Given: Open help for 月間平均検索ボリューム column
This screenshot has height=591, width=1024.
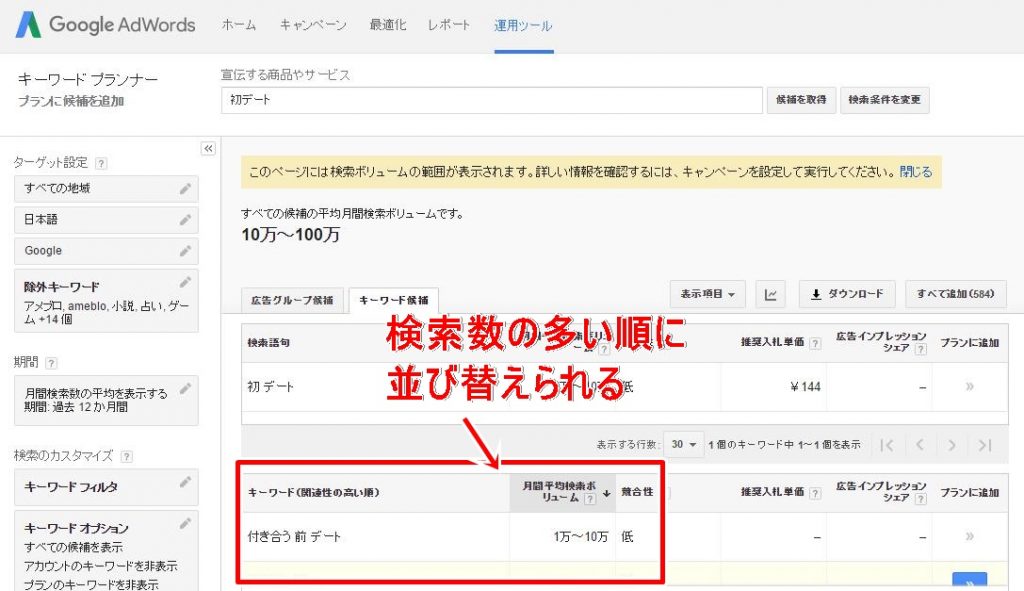Looking at the screenshot, I should pos(590,499).
